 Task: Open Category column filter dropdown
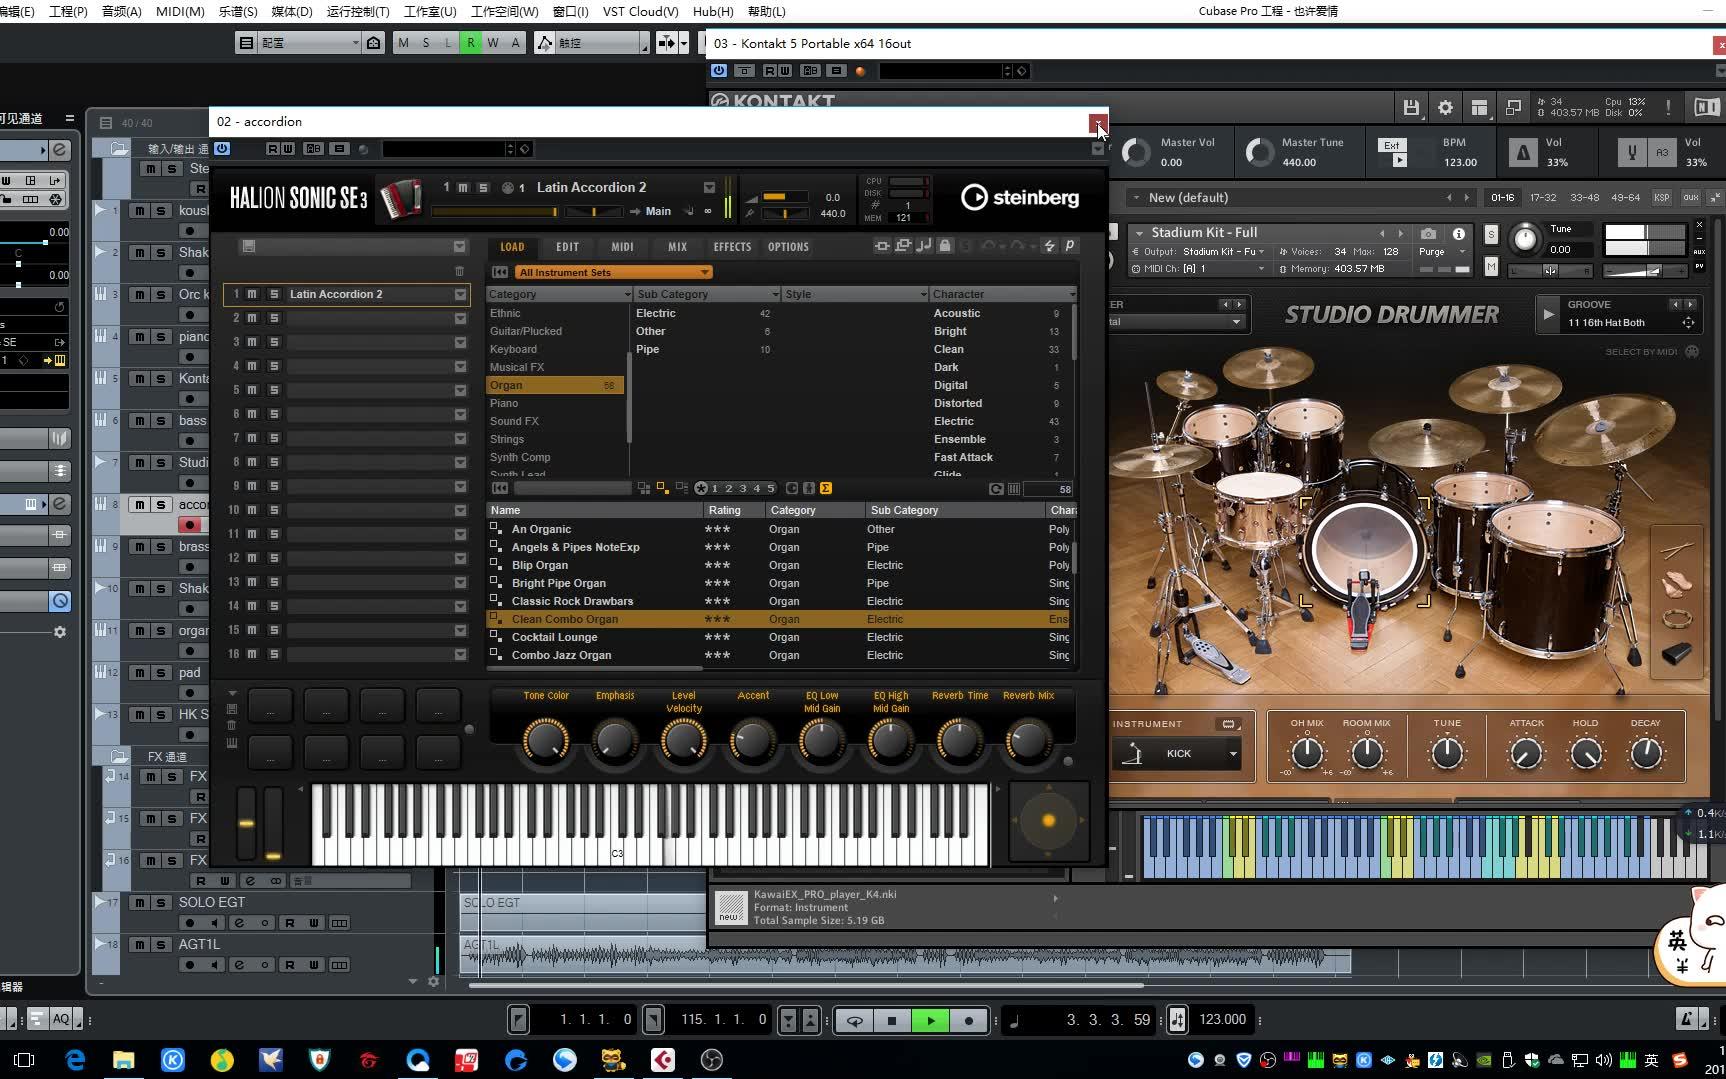click(627, 294)
